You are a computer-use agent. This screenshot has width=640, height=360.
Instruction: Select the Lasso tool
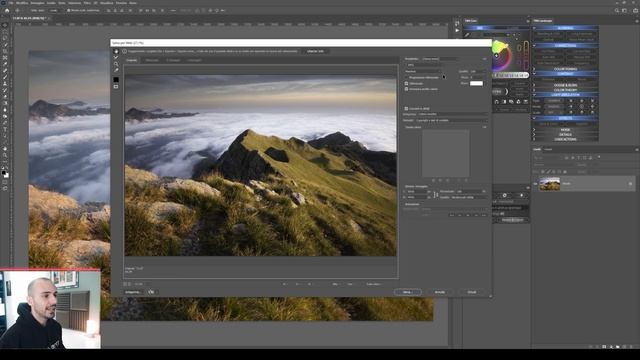coord(5,38)
